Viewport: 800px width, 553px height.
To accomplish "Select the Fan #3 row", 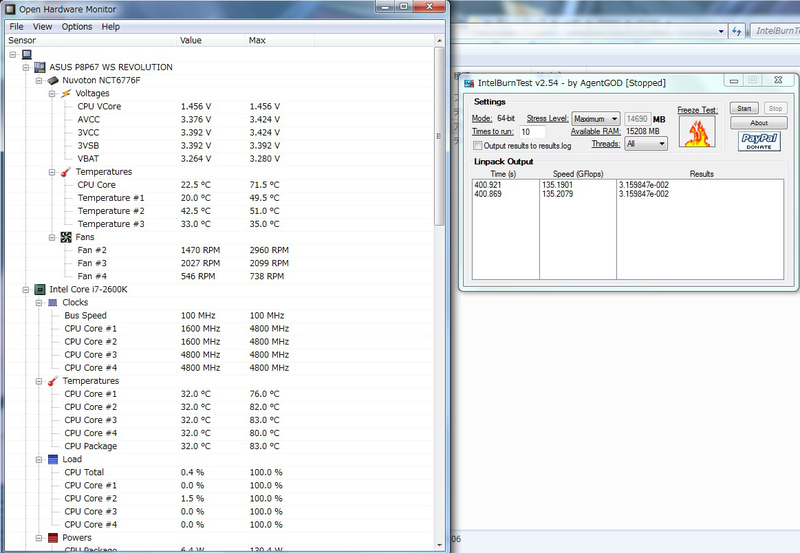I will click(219, 263).
